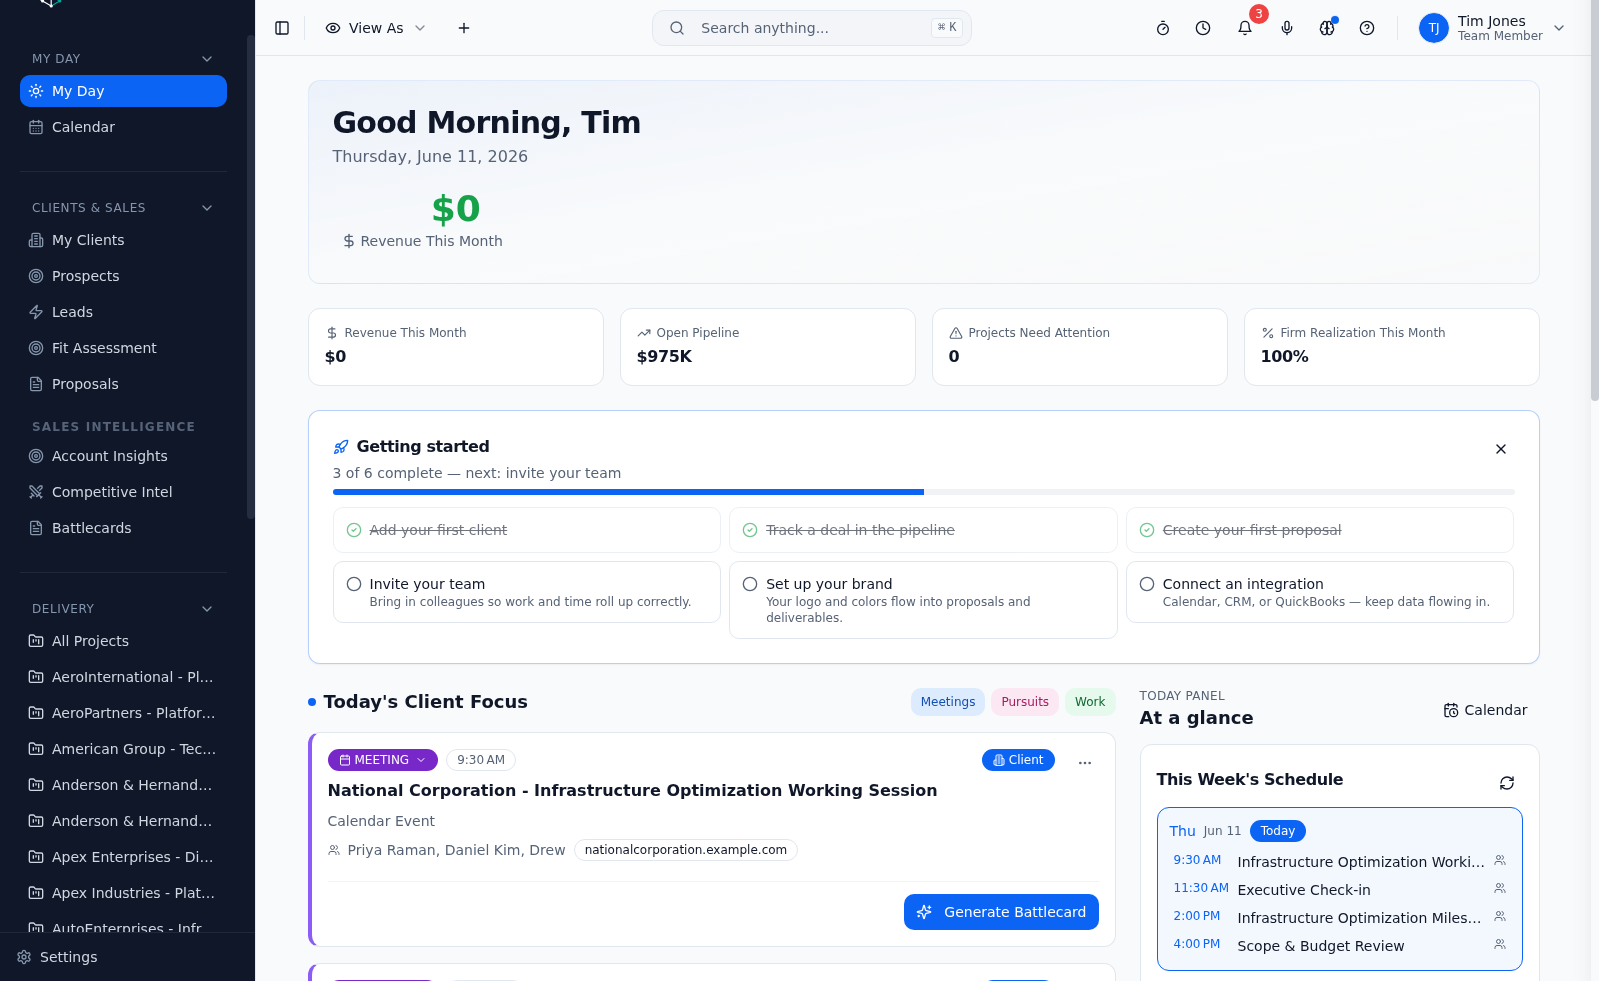Viewport: 1599px width, 981px height.
Task: Collapse the DELIVERY section
Action: coord(207,609)
